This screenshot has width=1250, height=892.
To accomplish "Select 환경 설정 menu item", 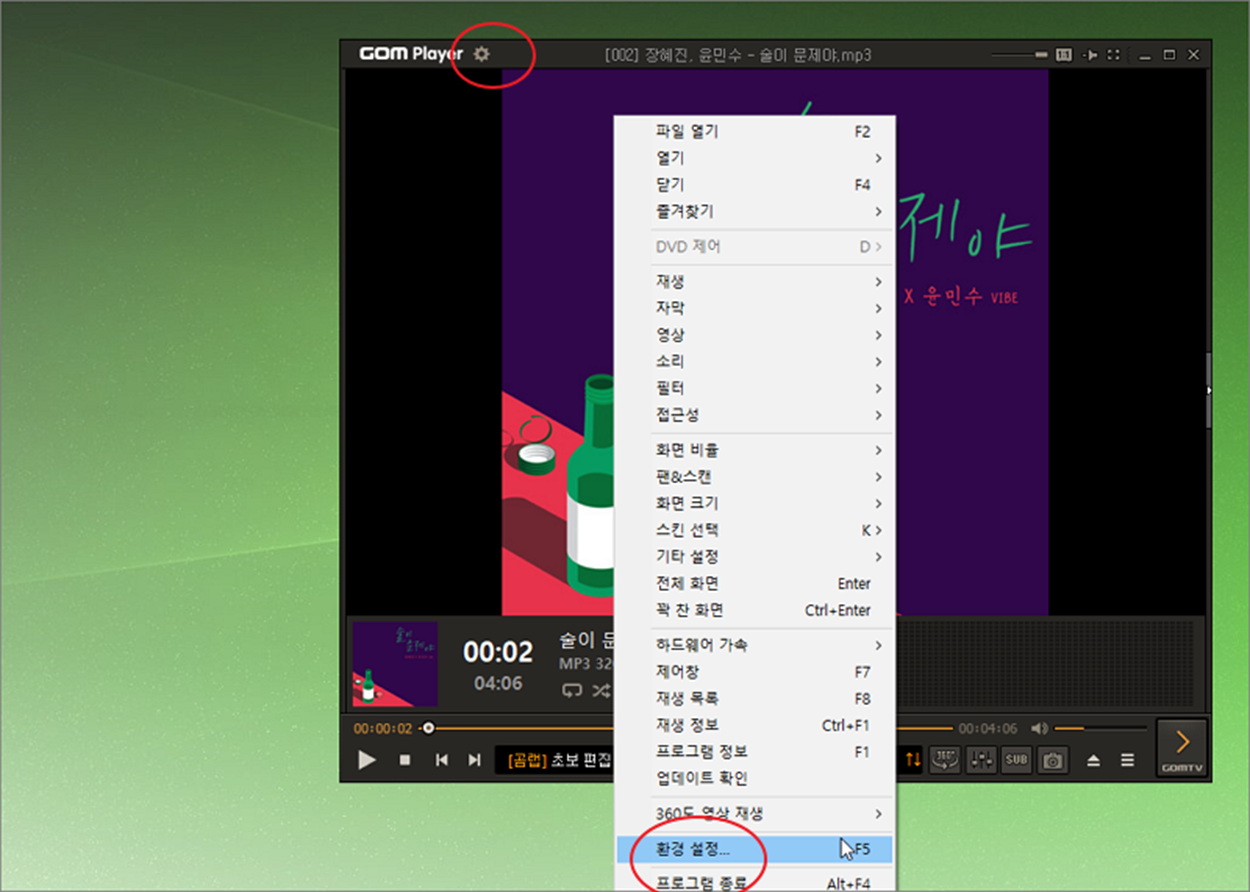I will coord(754,849).
